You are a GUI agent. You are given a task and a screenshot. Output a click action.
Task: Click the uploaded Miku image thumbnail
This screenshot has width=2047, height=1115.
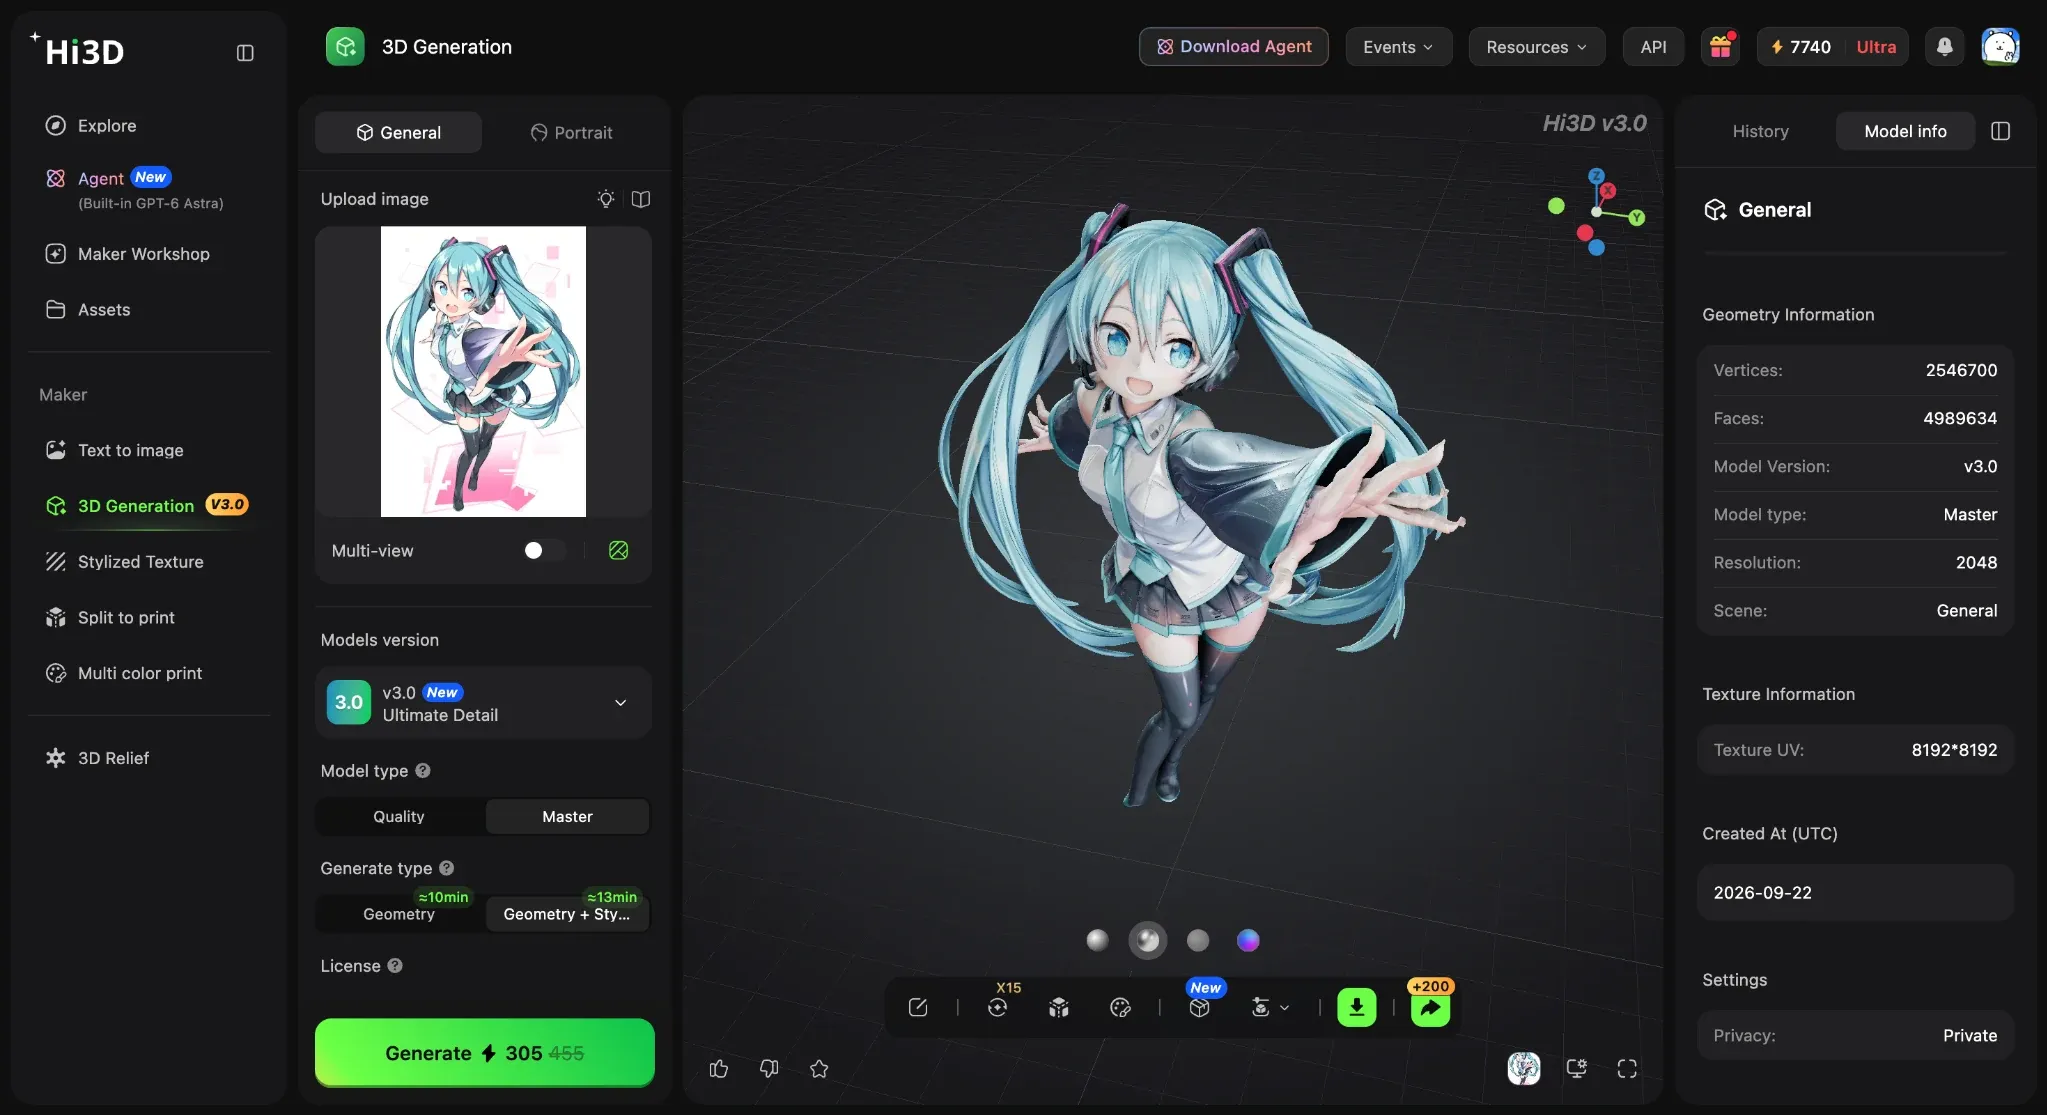[483, 371]
